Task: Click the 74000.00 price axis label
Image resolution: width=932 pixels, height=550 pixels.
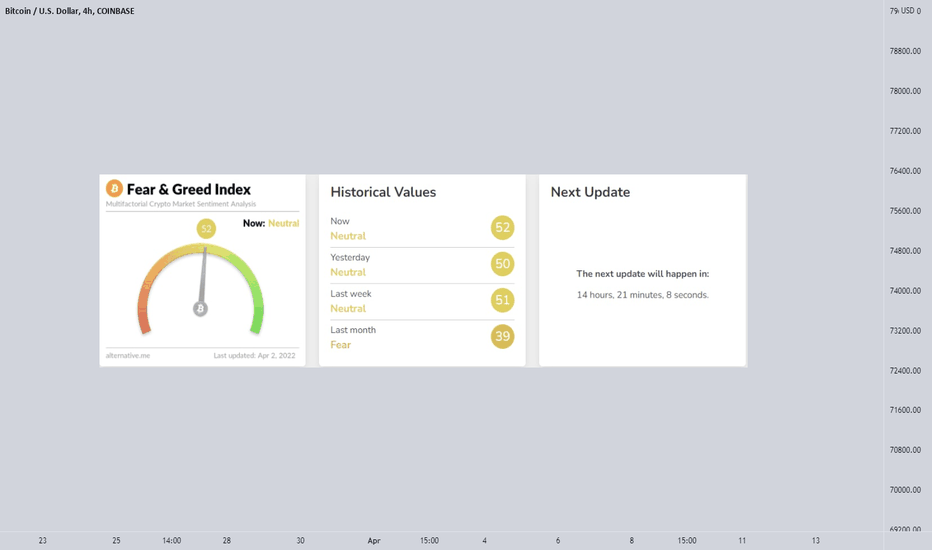Action: tap(905, 291)
